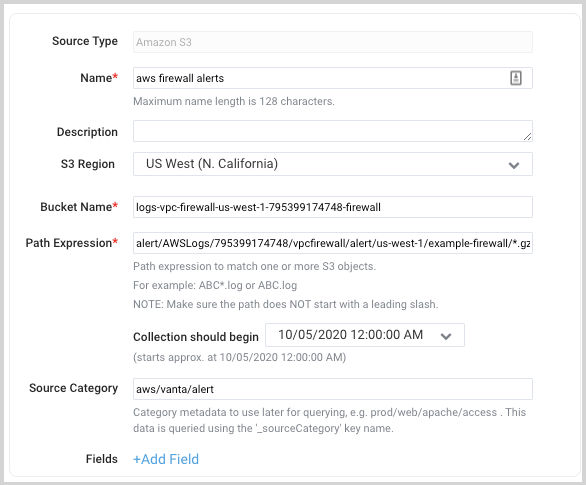Screen dimensions: 586x485
Task: Click the Bucket Name input field
Action: tap(333, 207)
